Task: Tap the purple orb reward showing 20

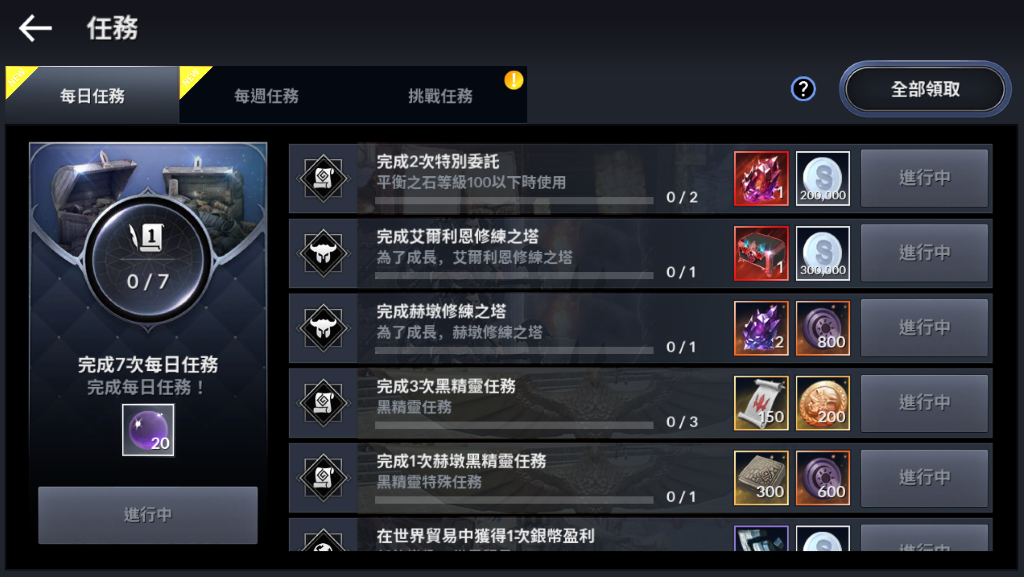Action: pos(148,430)
